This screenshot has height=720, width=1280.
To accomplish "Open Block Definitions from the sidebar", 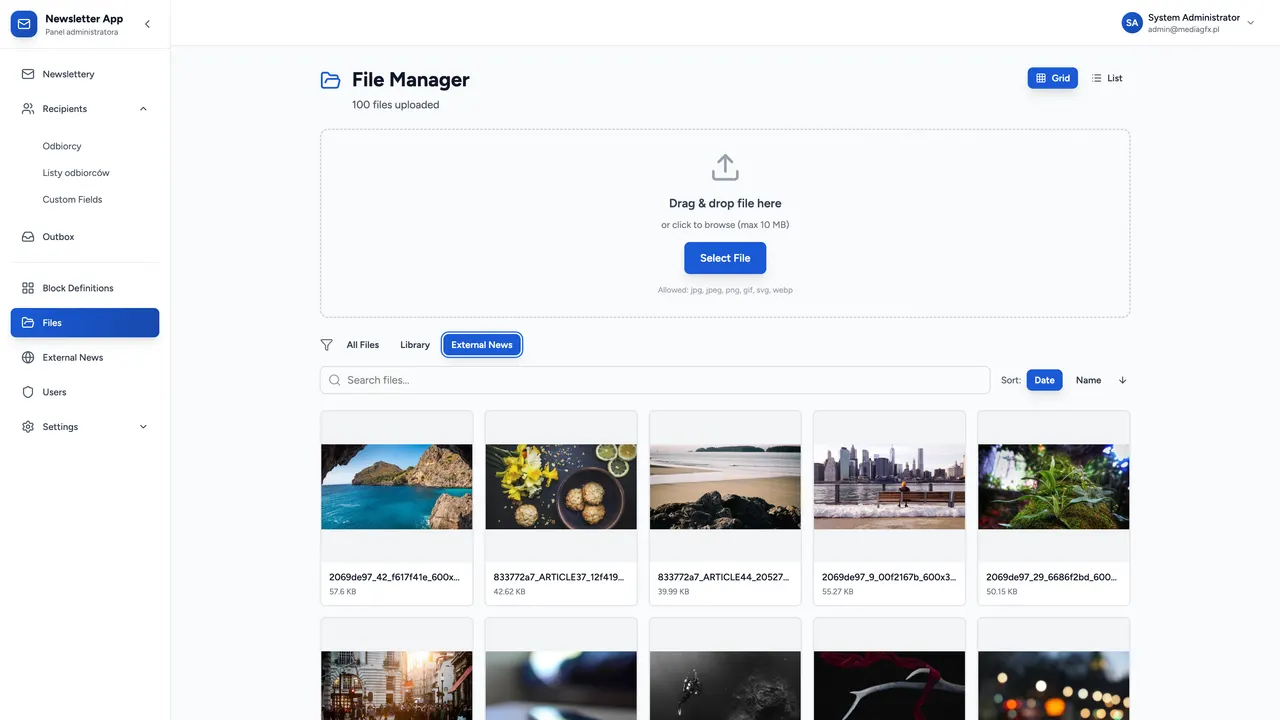I will (x=85, y=288).
